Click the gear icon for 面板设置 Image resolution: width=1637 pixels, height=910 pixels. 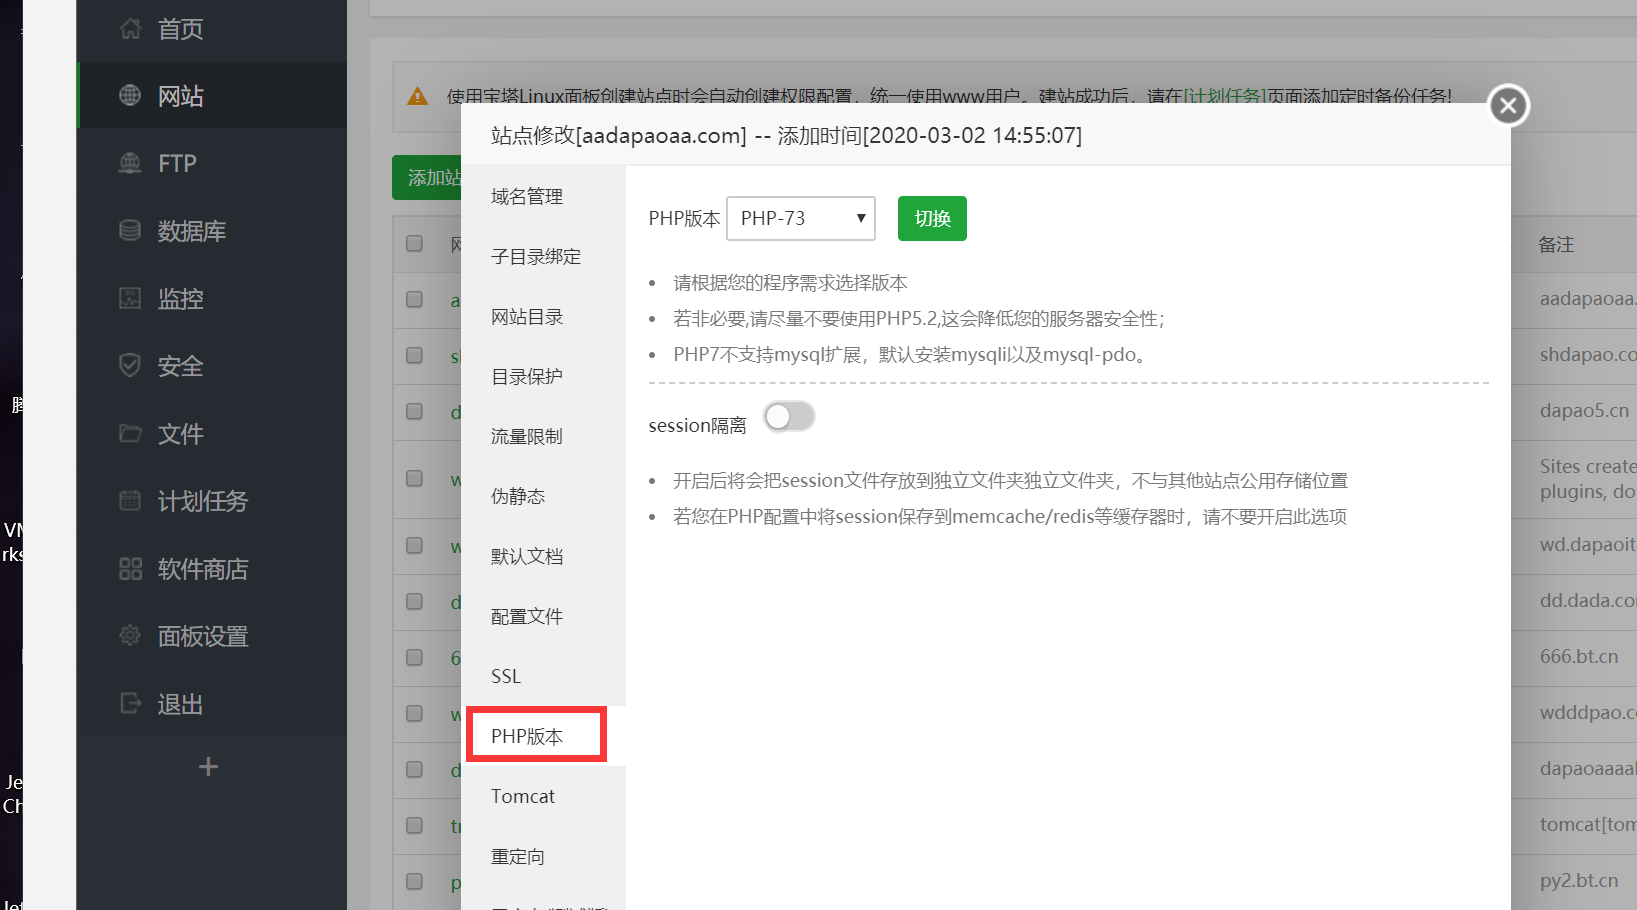coord(130,636)
